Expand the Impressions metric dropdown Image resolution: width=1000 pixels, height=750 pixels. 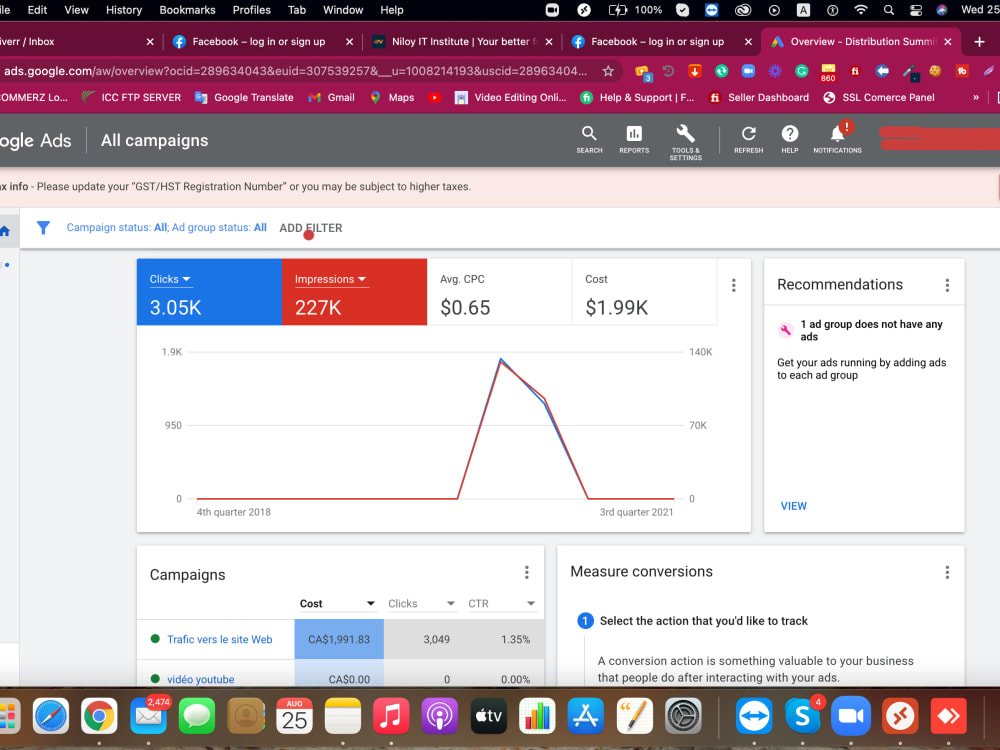coord(330,279)
